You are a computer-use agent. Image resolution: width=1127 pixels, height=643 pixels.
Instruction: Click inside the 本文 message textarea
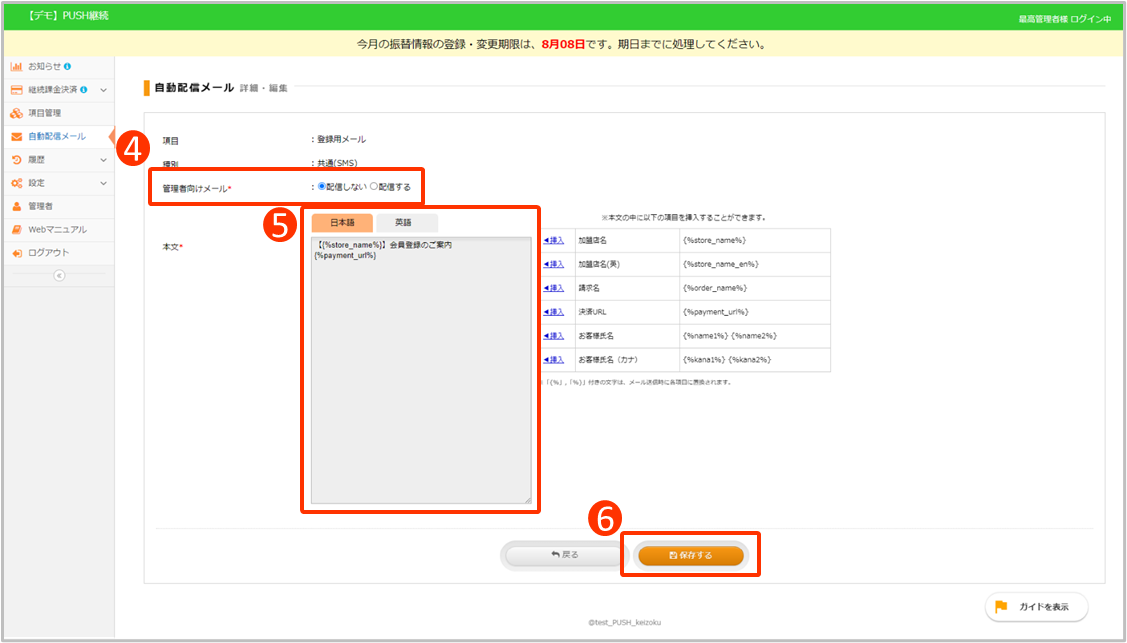point(420,380)
